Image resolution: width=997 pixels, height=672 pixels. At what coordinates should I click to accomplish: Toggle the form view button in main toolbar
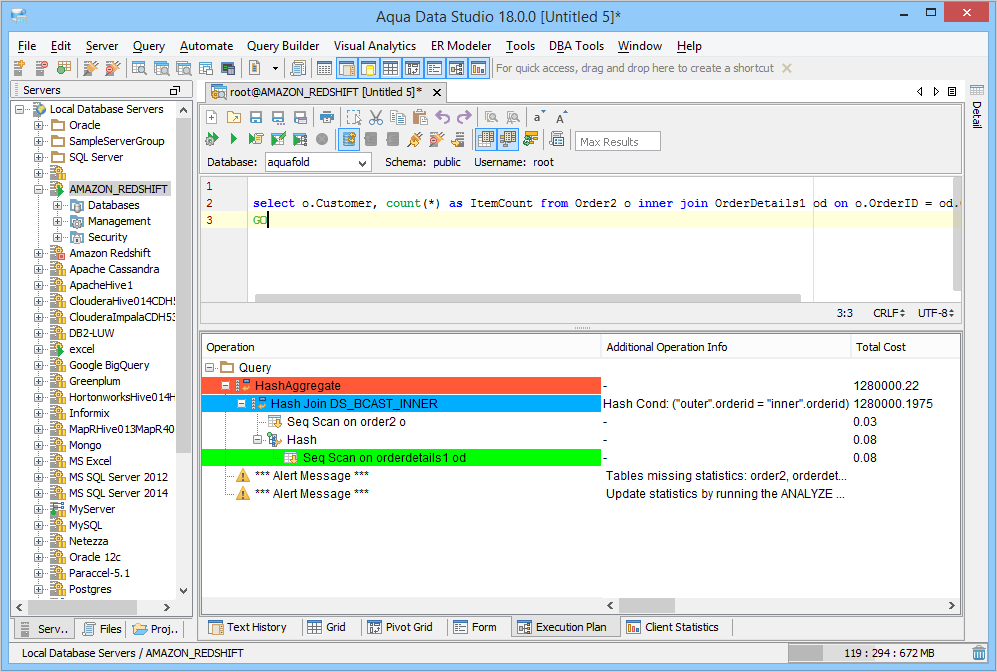point(434,68)
